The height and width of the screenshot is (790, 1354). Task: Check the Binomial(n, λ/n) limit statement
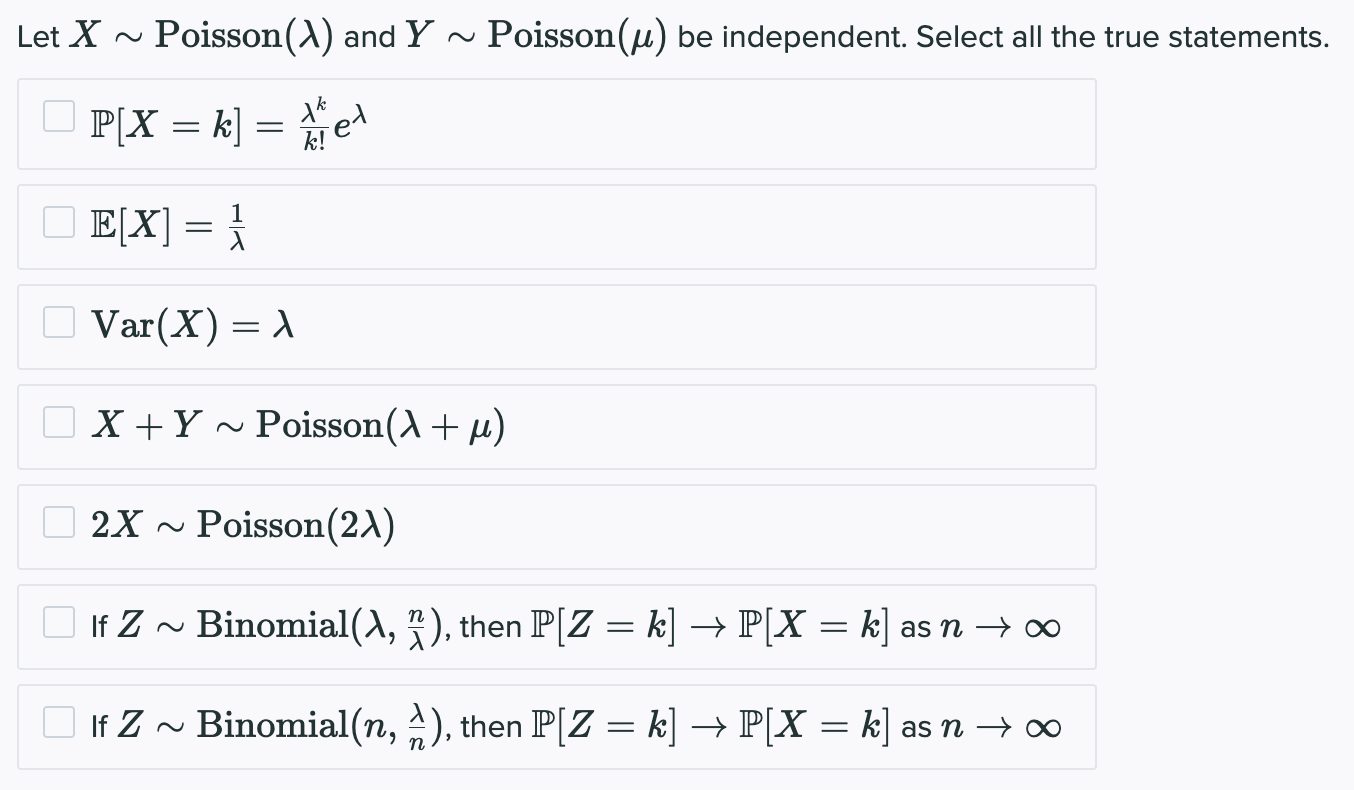pyautogui.click(x=59, y=721)
